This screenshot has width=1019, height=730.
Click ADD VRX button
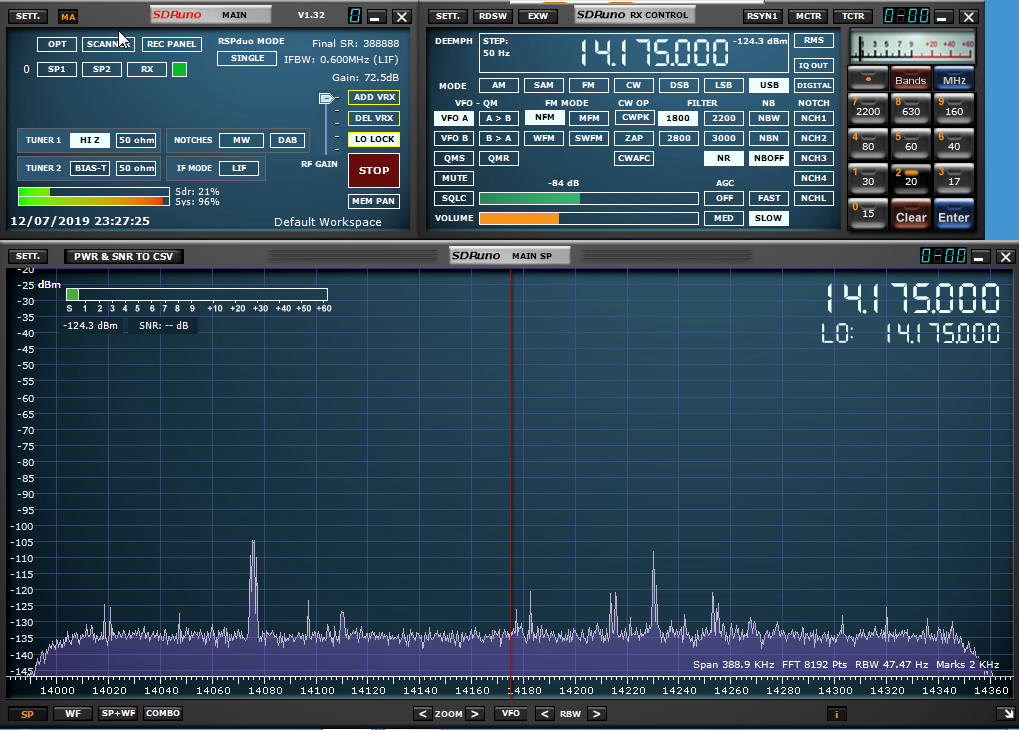pyautogui.click(x=374, y=98)
